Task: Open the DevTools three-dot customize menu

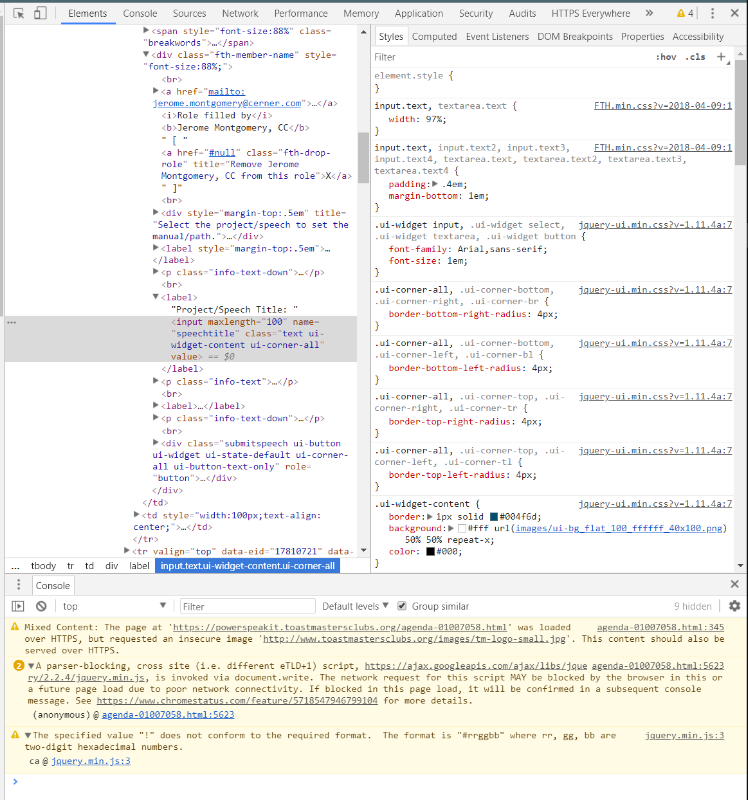Action: point(712,13)
